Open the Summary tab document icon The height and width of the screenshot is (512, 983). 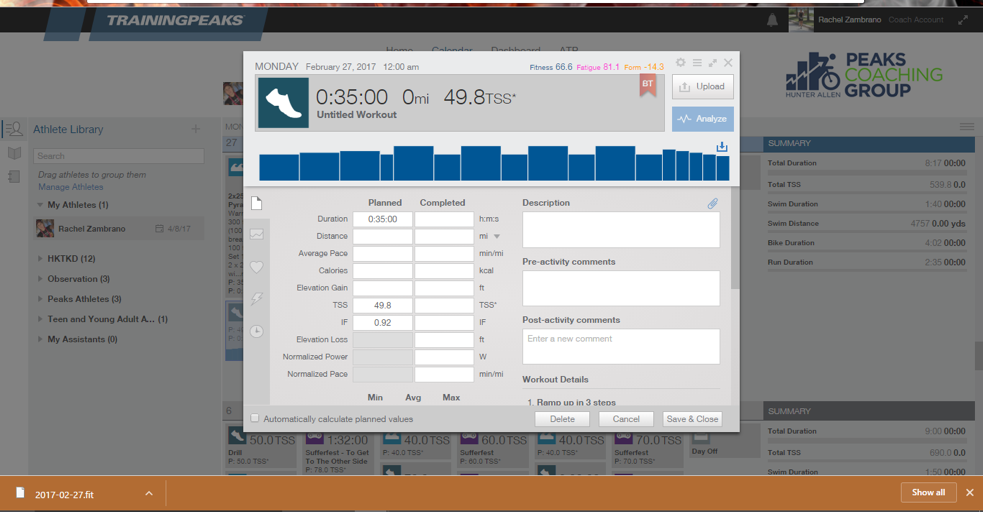[x=256, y=203]
